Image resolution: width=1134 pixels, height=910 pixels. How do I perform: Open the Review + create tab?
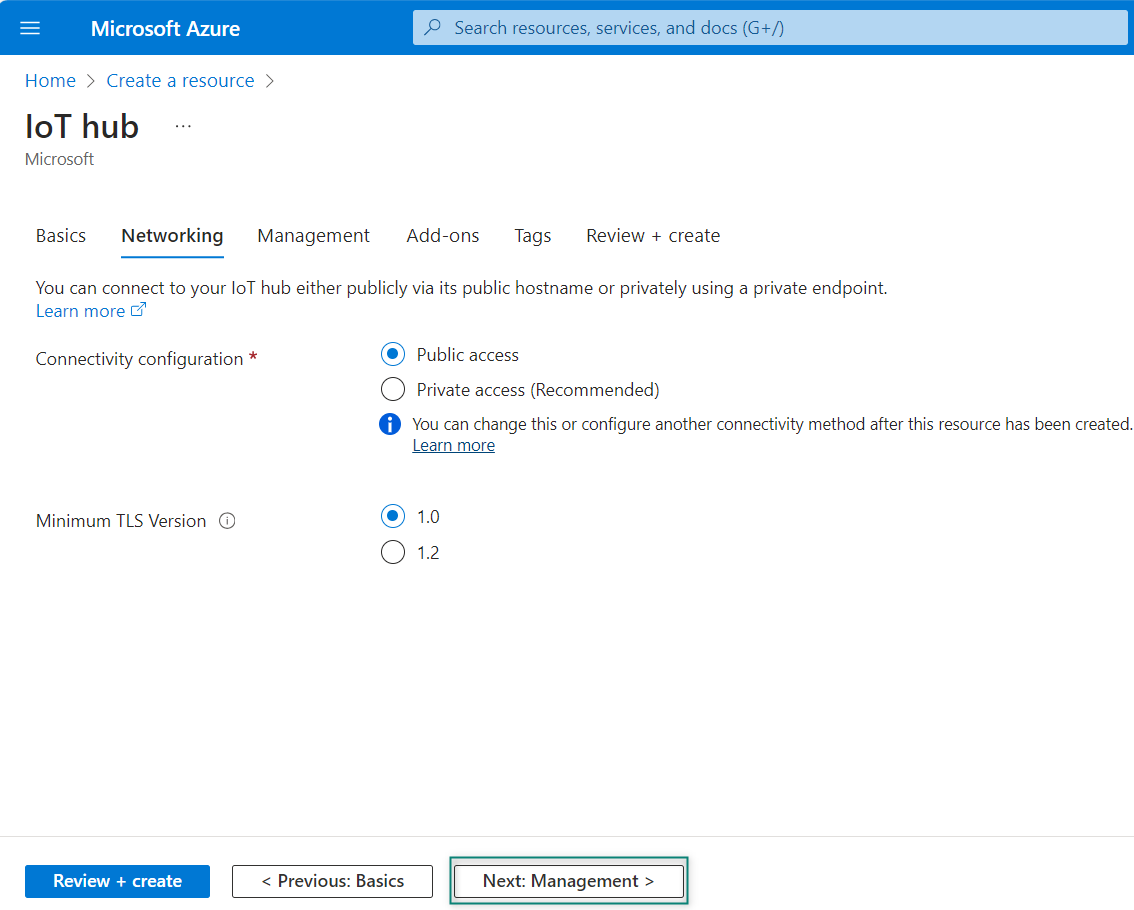pos(653,236)
